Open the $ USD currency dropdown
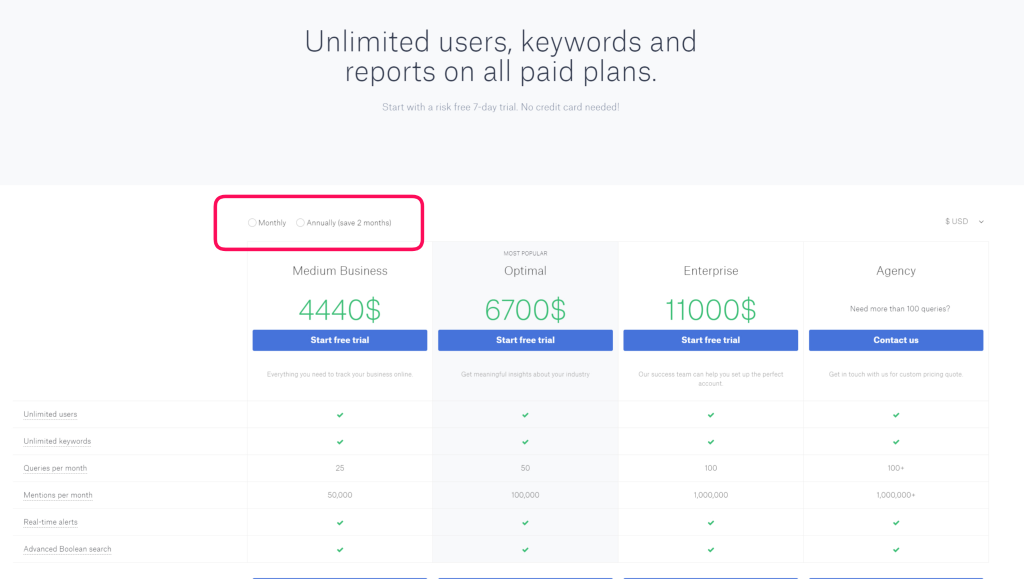This screenshot has height=579, width=1024. (964, 222)
